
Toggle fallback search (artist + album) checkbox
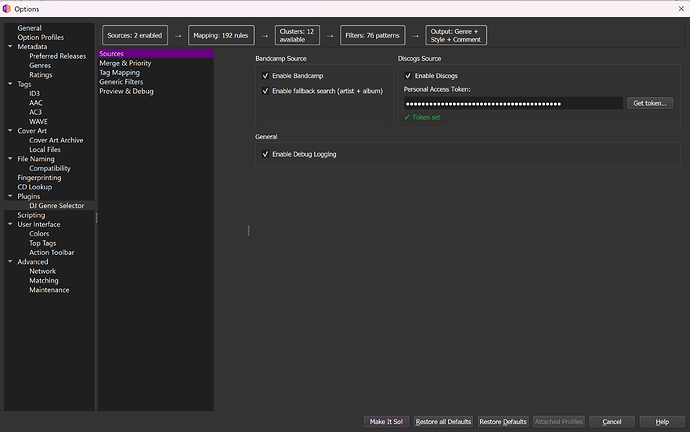[265, 91]
